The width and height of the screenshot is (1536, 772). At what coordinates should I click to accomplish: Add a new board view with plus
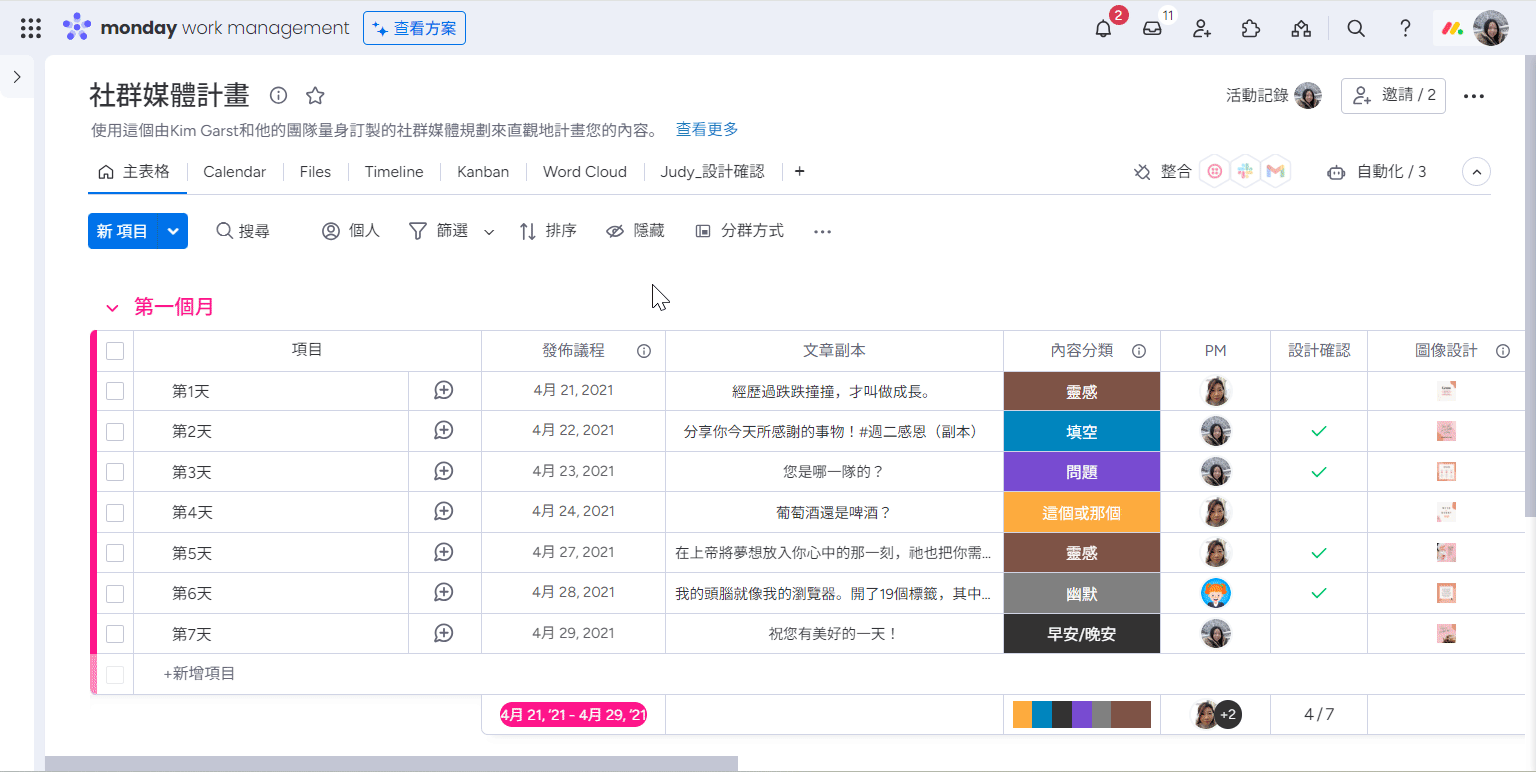click(799, 171)
